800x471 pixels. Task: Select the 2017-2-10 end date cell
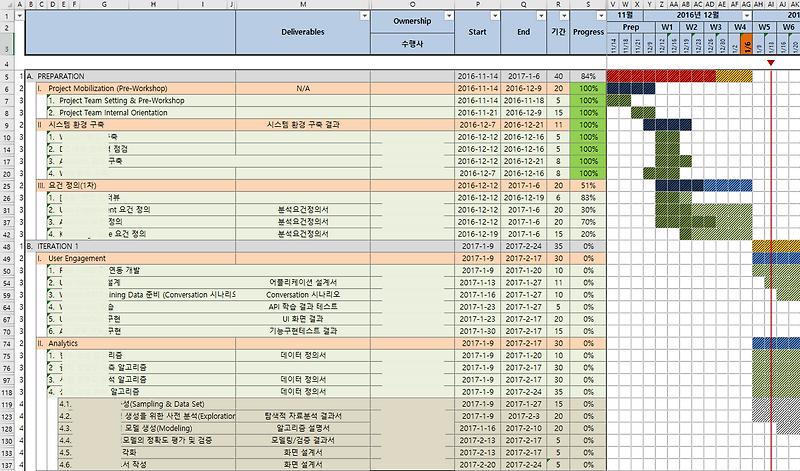tap(523, 428)
